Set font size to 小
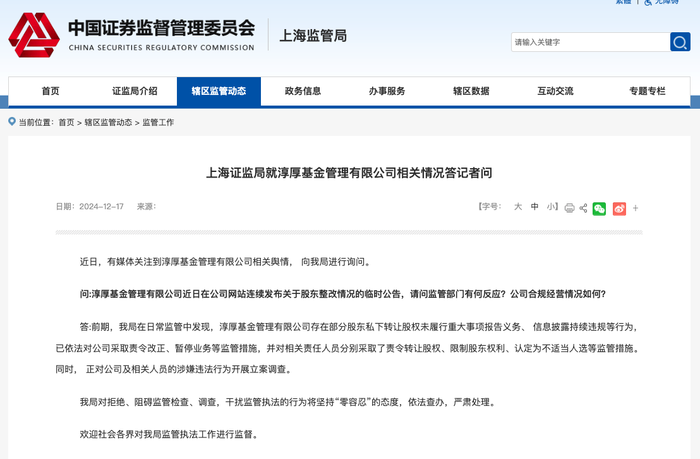Screen dimensions: 700x459 pos(551,206)
